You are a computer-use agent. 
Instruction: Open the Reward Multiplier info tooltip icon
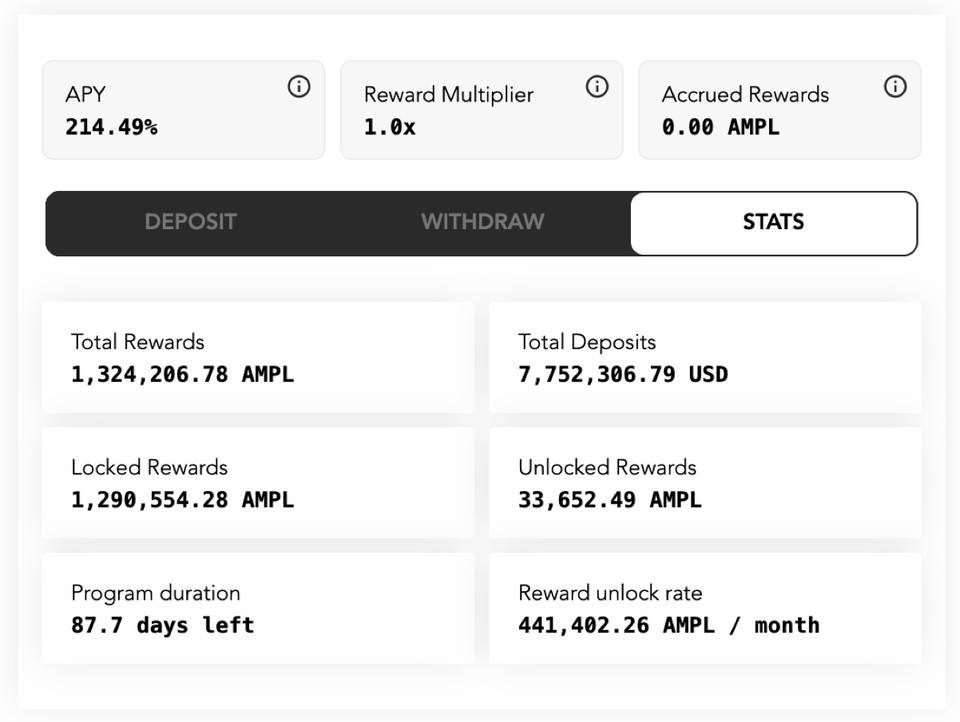click(x=597, y=87)
